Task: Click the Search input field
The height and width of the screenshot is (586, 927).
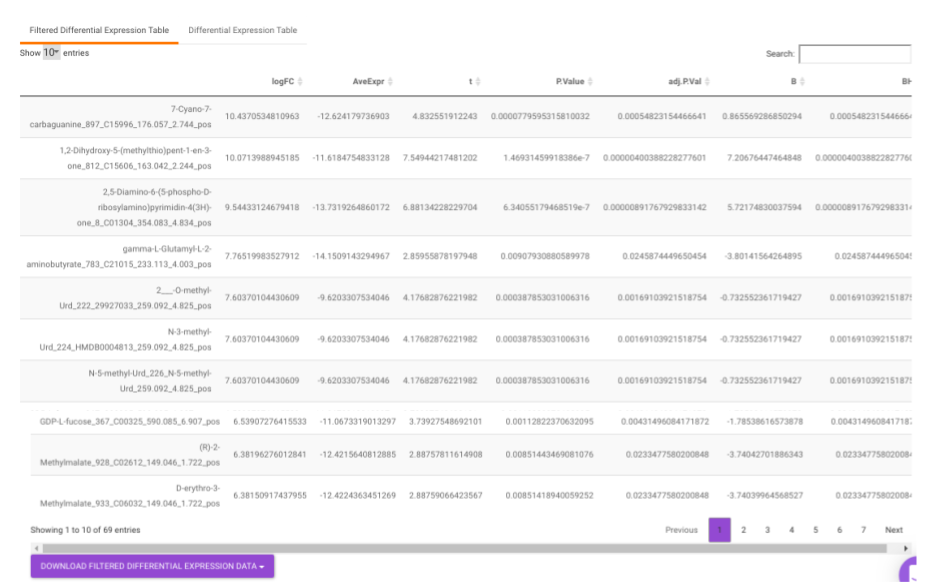Action: pyautogui.click(x=855, y=54)
